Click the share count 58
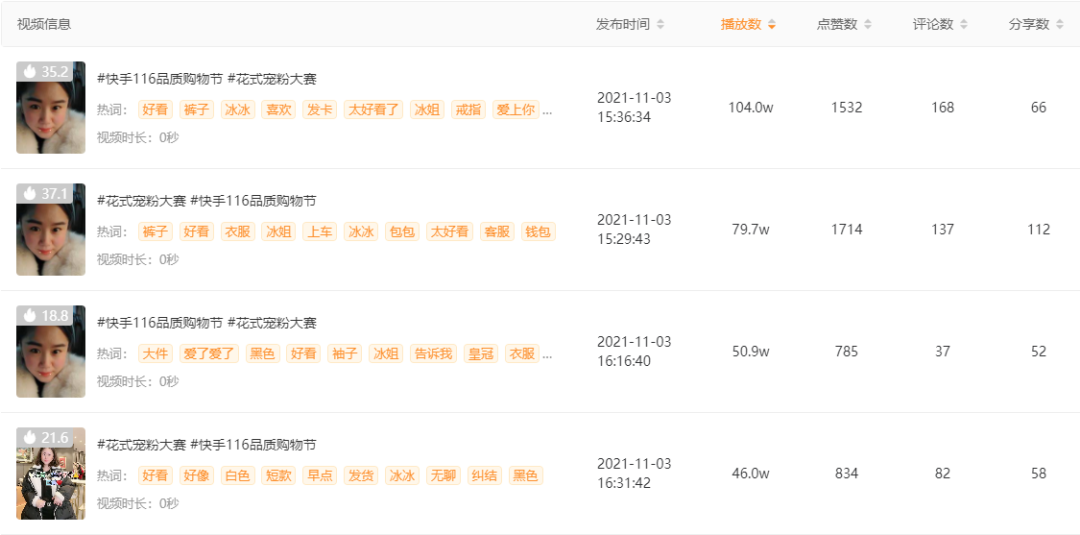The height and width of the screenshot is (535, 1080). tap(1039, 474)
